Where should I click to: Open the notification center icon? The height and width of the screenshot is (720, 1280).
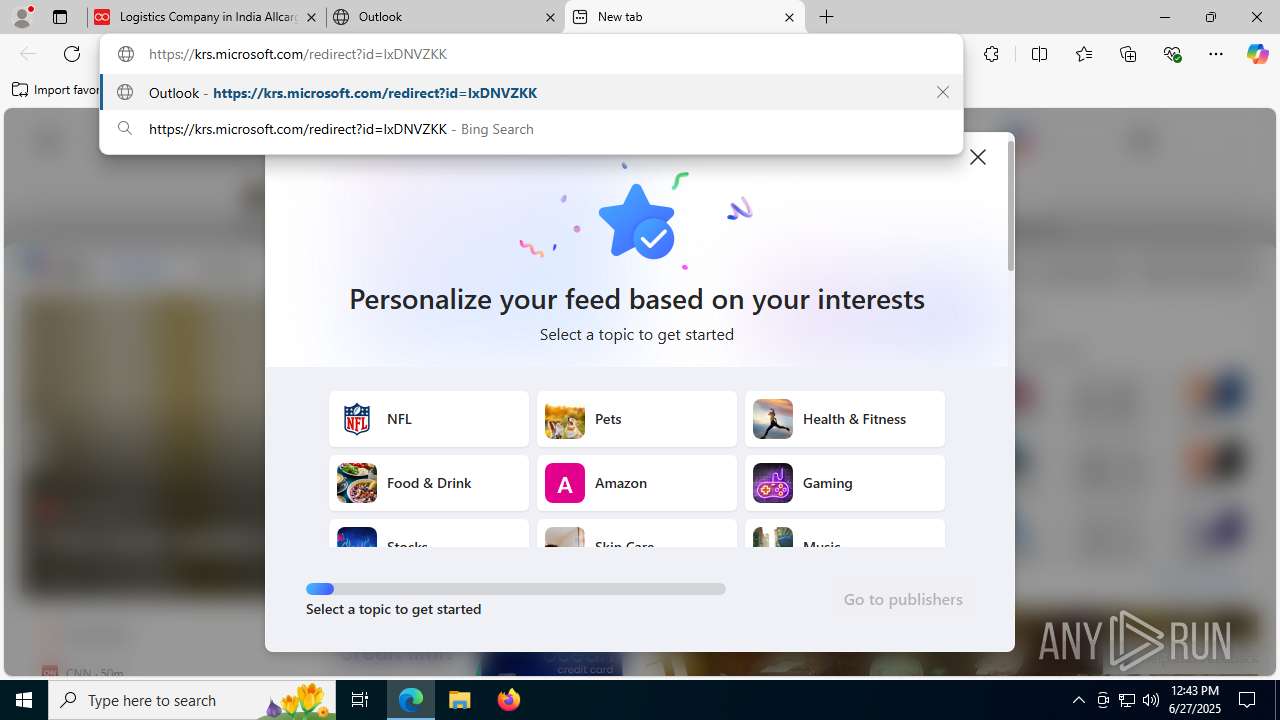click(x=1247, y=700)
